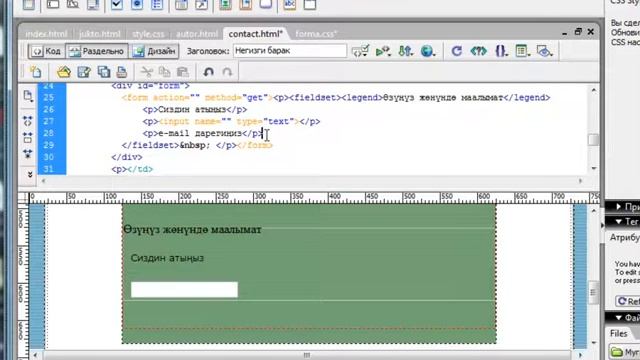
Task: Click the Заголовок title field Негизги барак
Action: click(x=290, y=51)
